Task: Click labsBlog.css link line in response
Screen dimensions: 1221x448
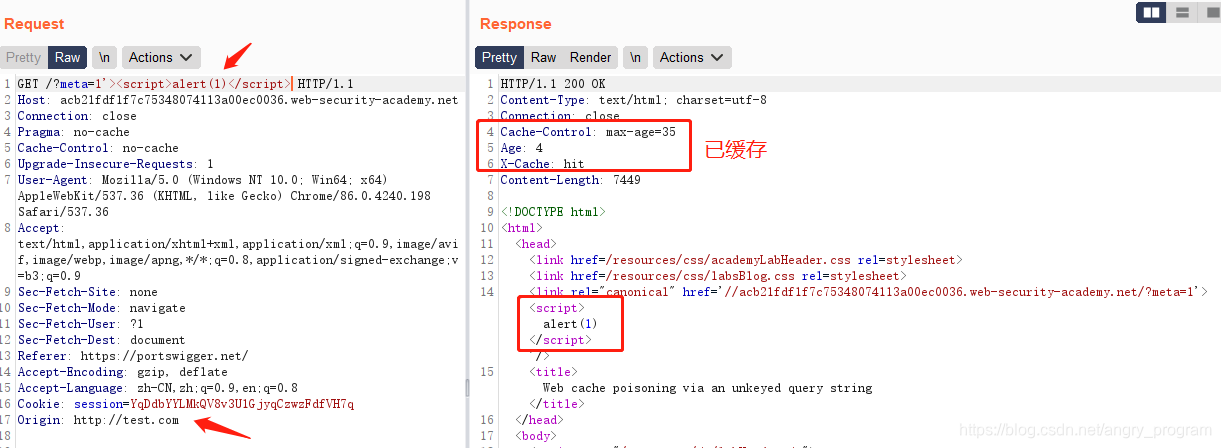Action: pos(717,276)
